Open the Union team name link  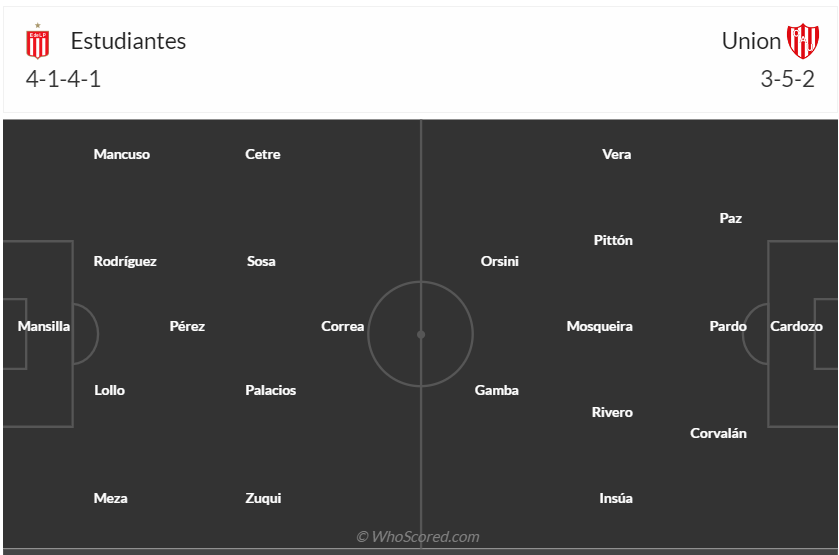[751, 41]
